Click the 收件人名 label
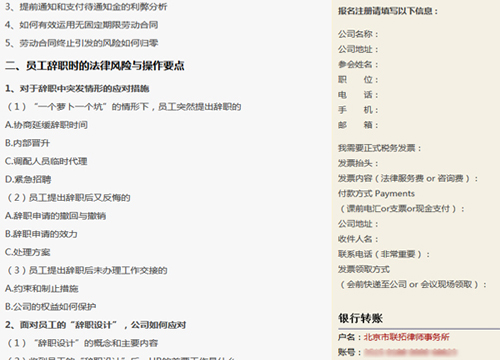500x360 pixels. [358, 239]
